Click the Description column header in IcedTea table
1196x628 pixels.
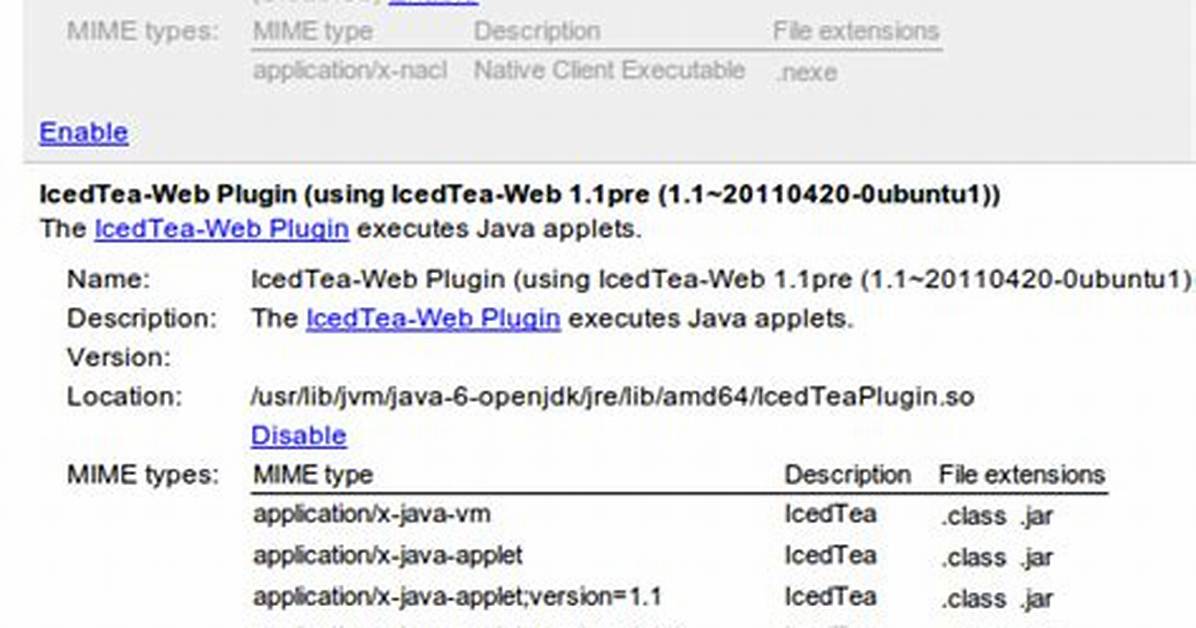point(847,475)
